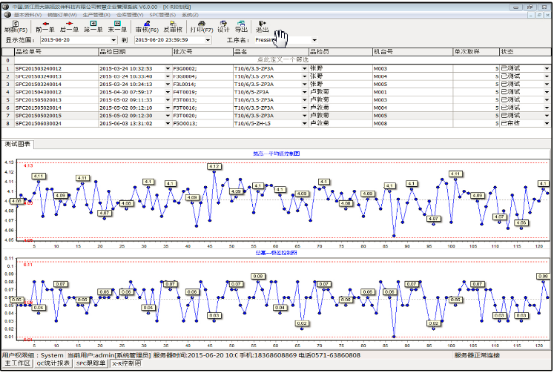Open the 设计 design tool icon
Screen dimensions: 554x373
click(223, 26)
